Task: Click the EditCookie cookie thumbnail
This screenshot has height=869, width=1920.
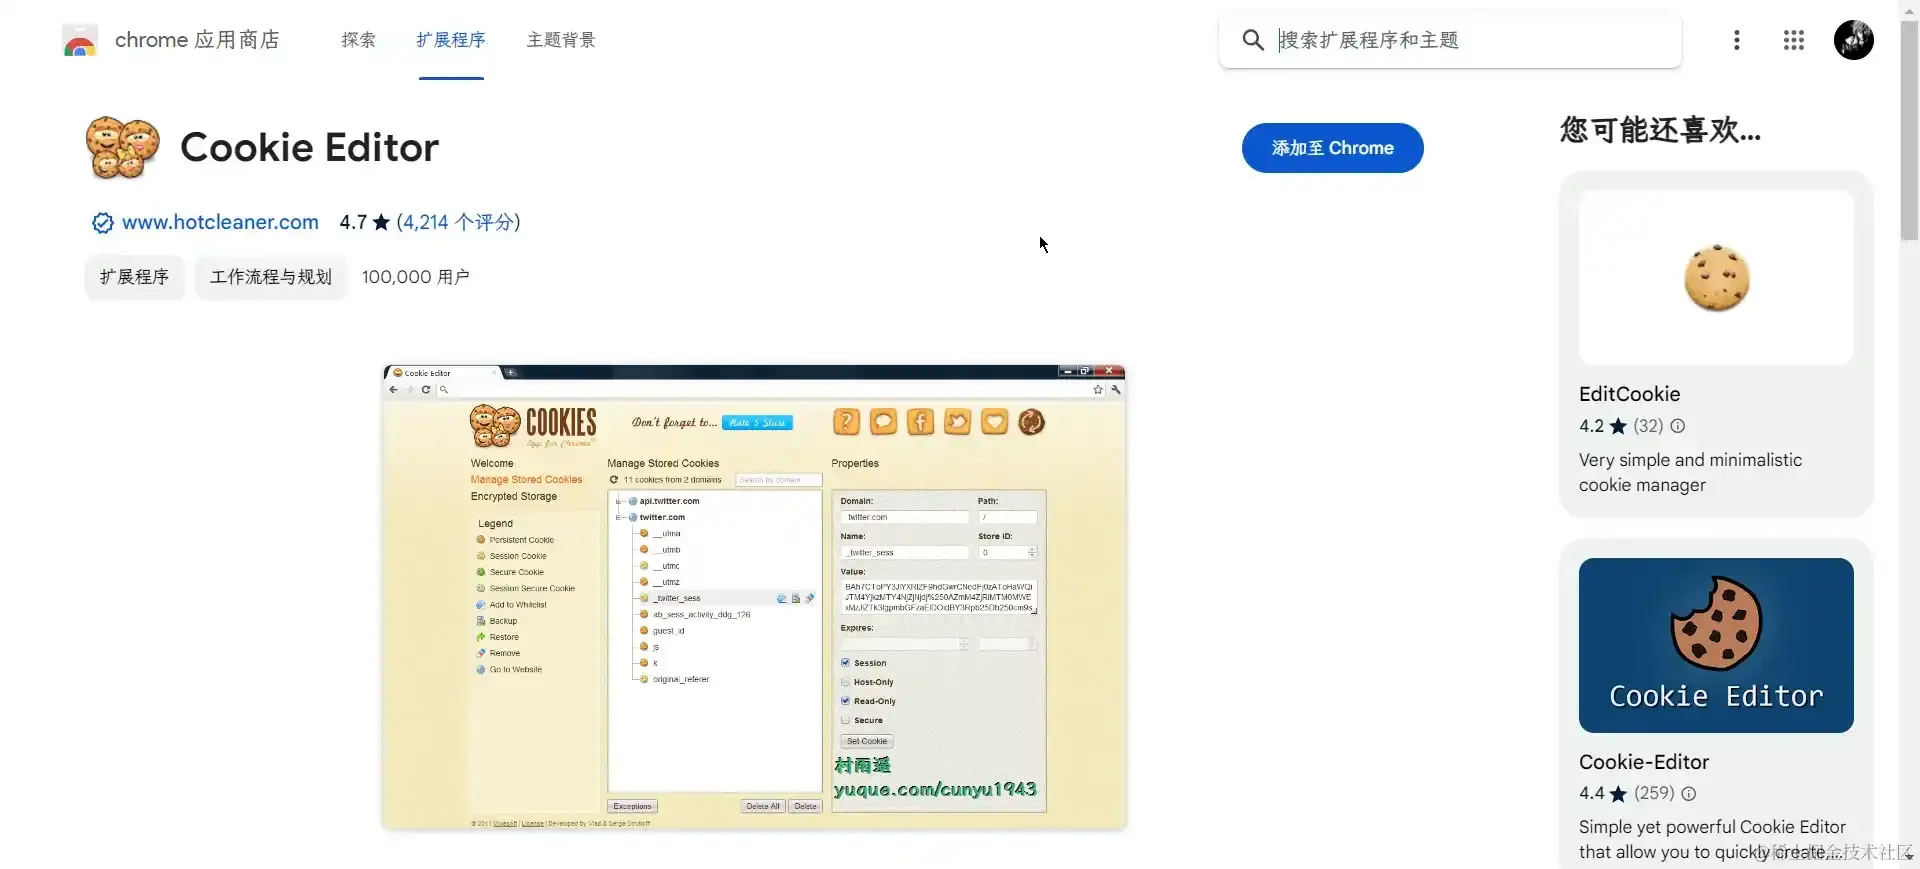Action: click(1716, 278)
